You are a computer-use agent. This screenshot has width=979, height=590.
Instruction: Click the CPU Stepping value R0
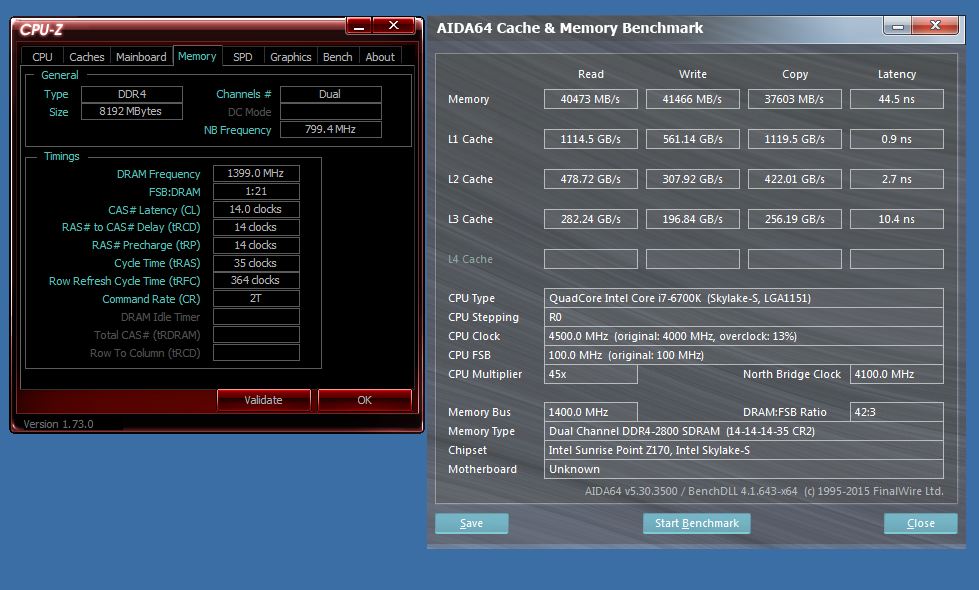744,317
